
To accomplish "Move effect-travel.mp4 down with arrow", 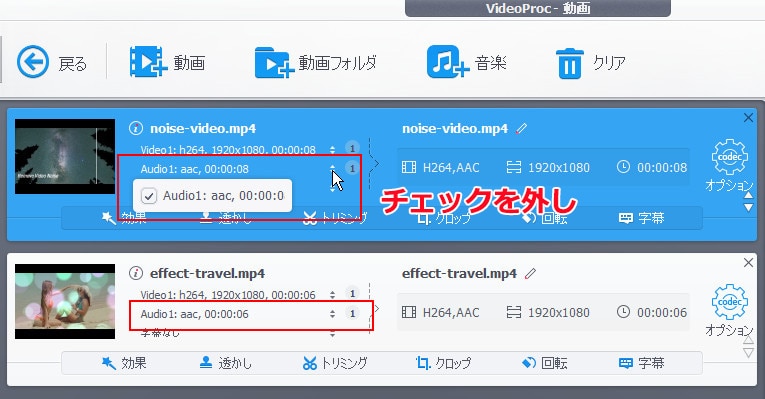I will (x=748, y=353).
